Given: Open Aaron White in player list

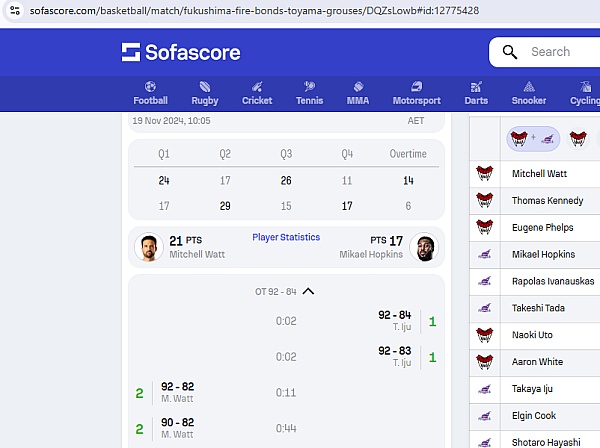Looking at the screenshot, I should pos(537,362).
